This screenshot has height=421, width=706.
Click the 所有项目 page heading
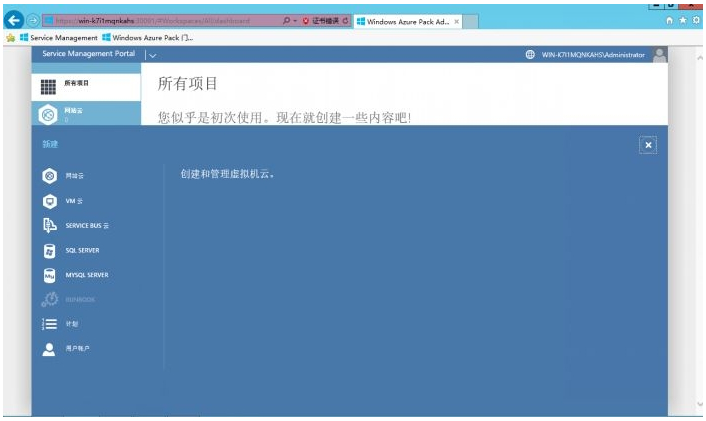(187, 84)
